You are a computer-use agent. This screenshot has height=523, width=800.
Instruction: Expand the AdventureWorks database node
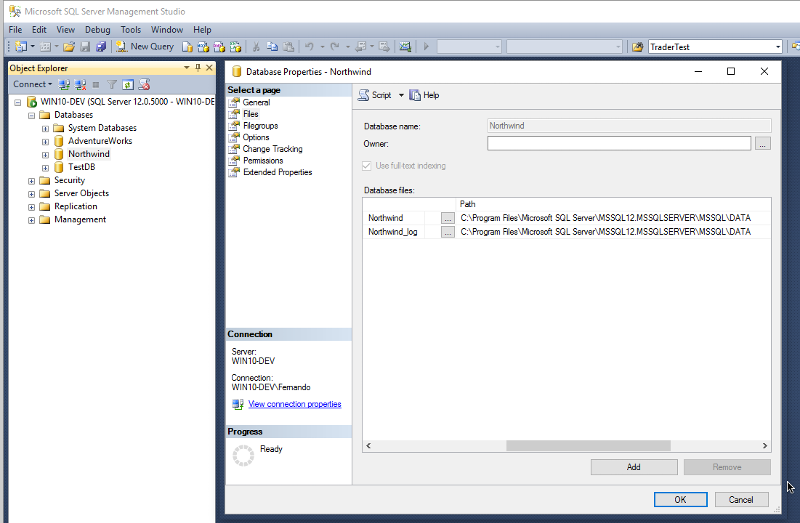(45, 141)
